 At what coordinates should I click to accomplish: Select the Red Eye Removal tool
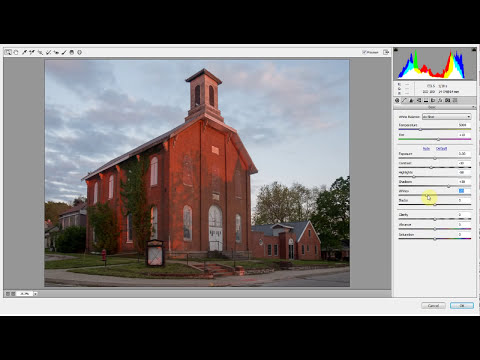pyautogui.click(x=56, y=52)
